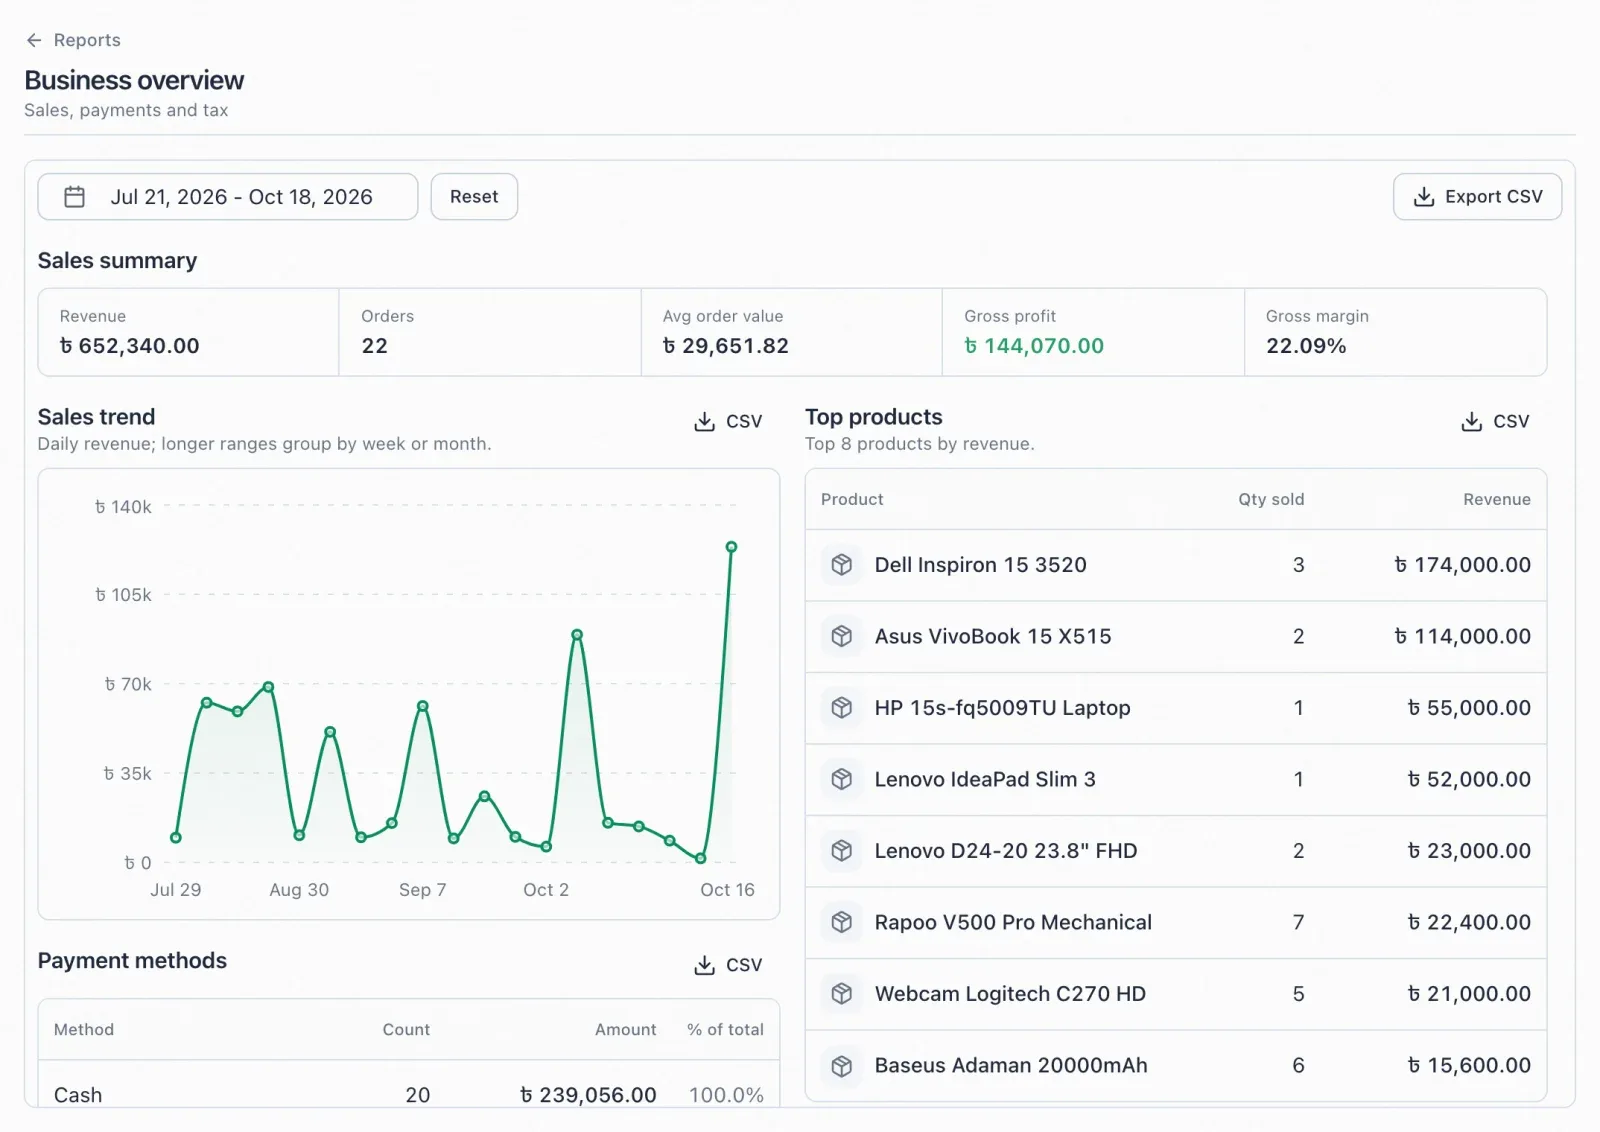Click the Aug 30 axis label
Screen dimensions: 1600x1132
pos(299,890)
